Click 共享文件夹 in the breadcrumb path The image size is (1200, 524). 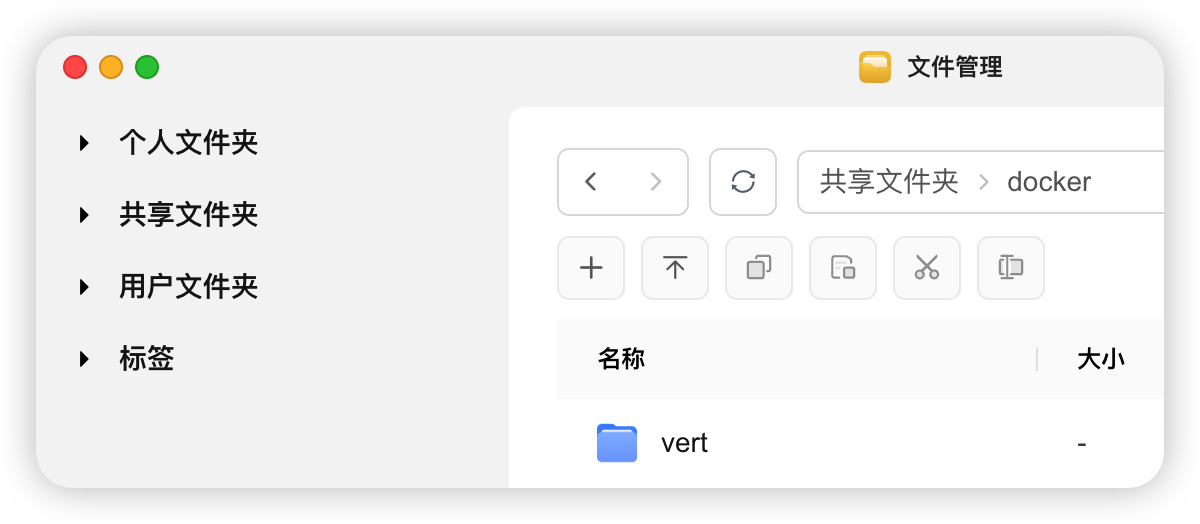point(889,182)
